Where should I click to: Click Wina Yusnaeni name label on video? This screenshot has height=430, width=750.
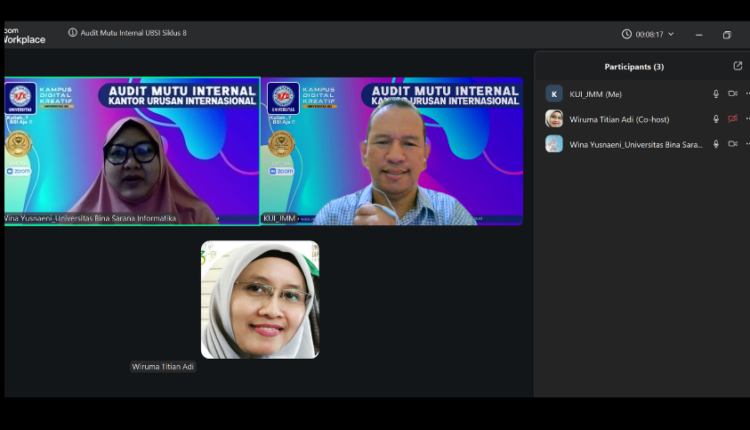[x=90, y=218]
